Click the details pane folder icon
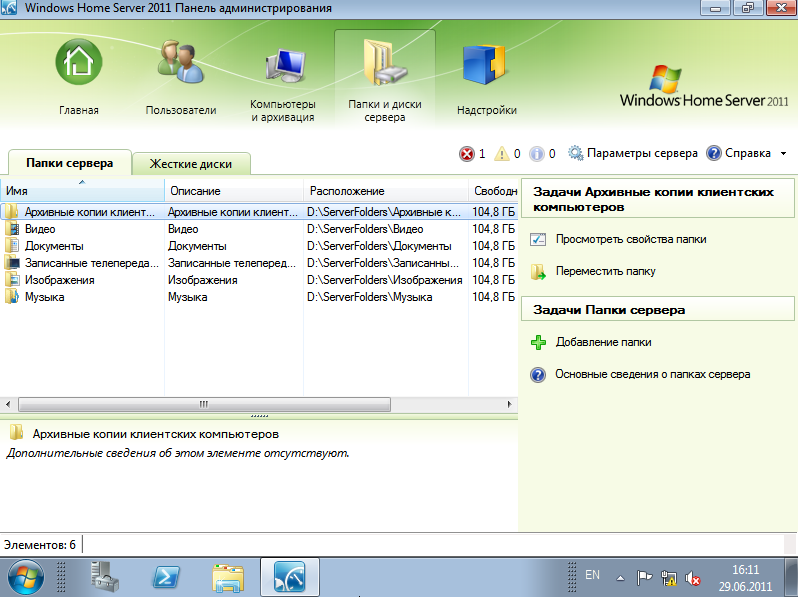 [x=16, y=433]
